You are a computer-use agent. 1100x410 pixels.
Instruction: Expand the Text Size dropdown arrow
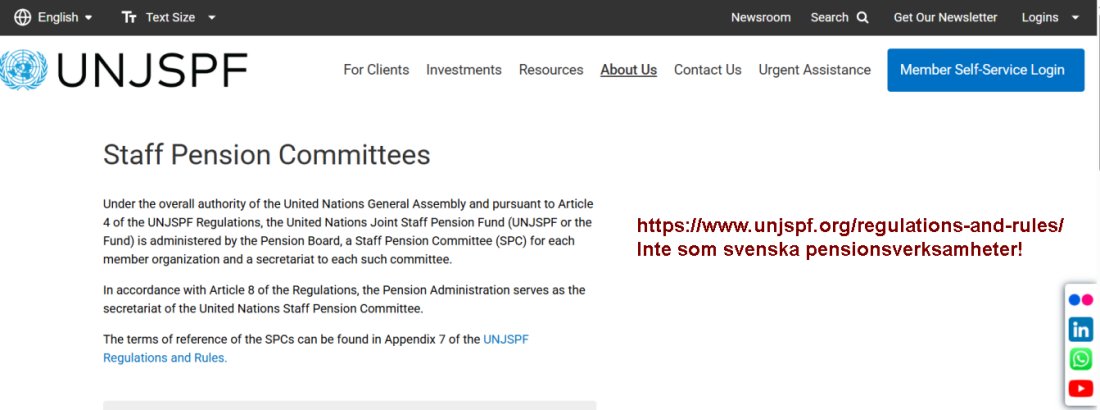[212, 18]
